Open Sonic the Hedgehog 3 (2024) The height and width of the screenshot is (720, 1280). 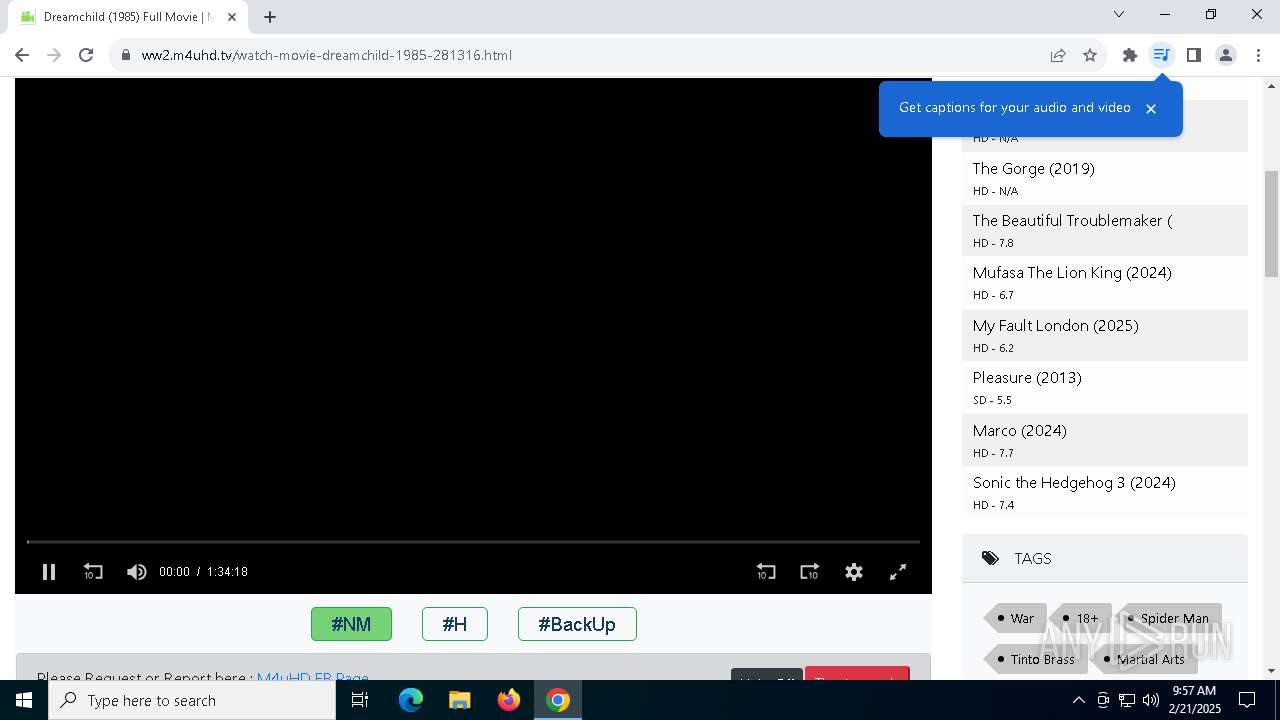point(1074,482)
